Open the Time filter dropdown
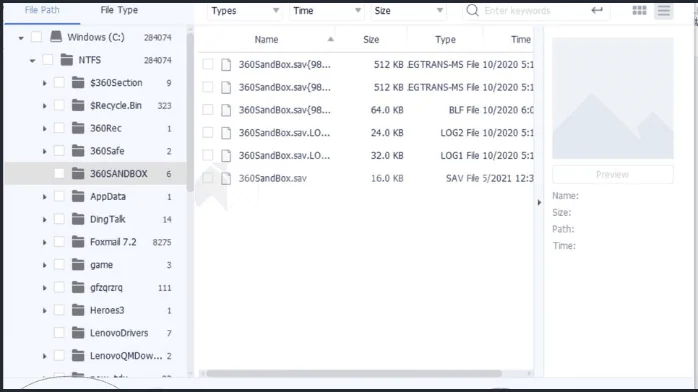Image resolution: width=698 pixels, height=392 pixels. click(326, 11)
